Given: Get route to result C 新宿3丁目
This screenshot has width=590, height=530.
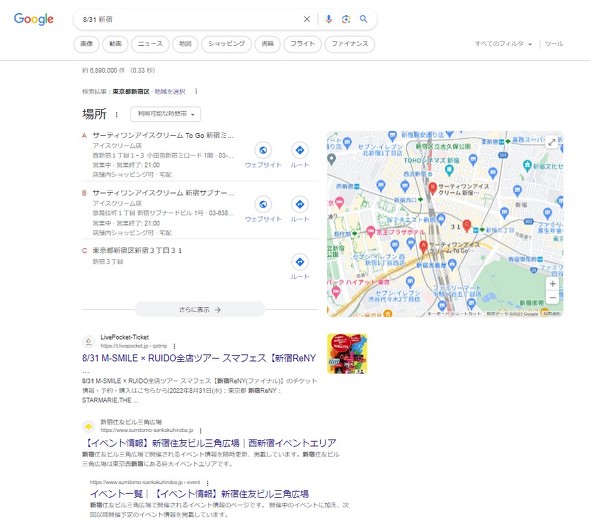Looking at the screenshot, I should click(300, 267).
